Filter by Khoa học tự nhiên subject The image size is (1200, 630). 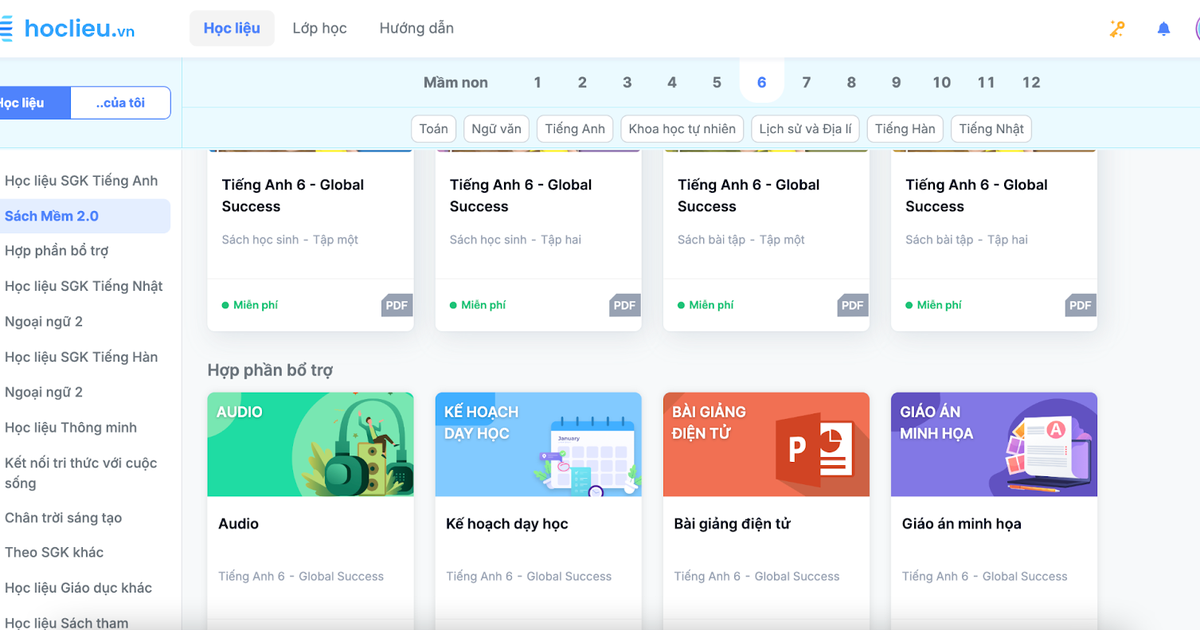[682, 129]
